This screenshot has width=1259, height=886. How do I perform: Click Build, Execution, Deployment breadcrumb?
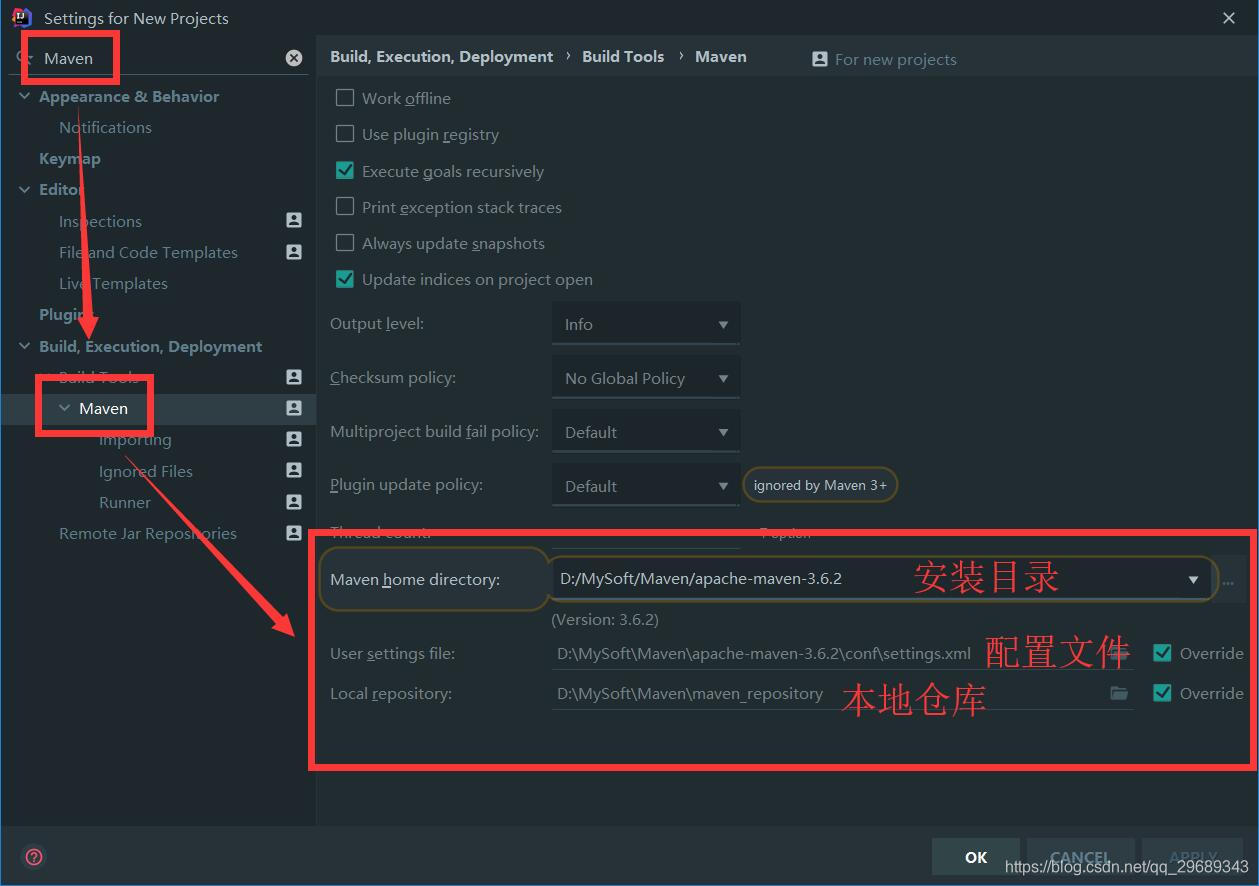pos(441,56)
